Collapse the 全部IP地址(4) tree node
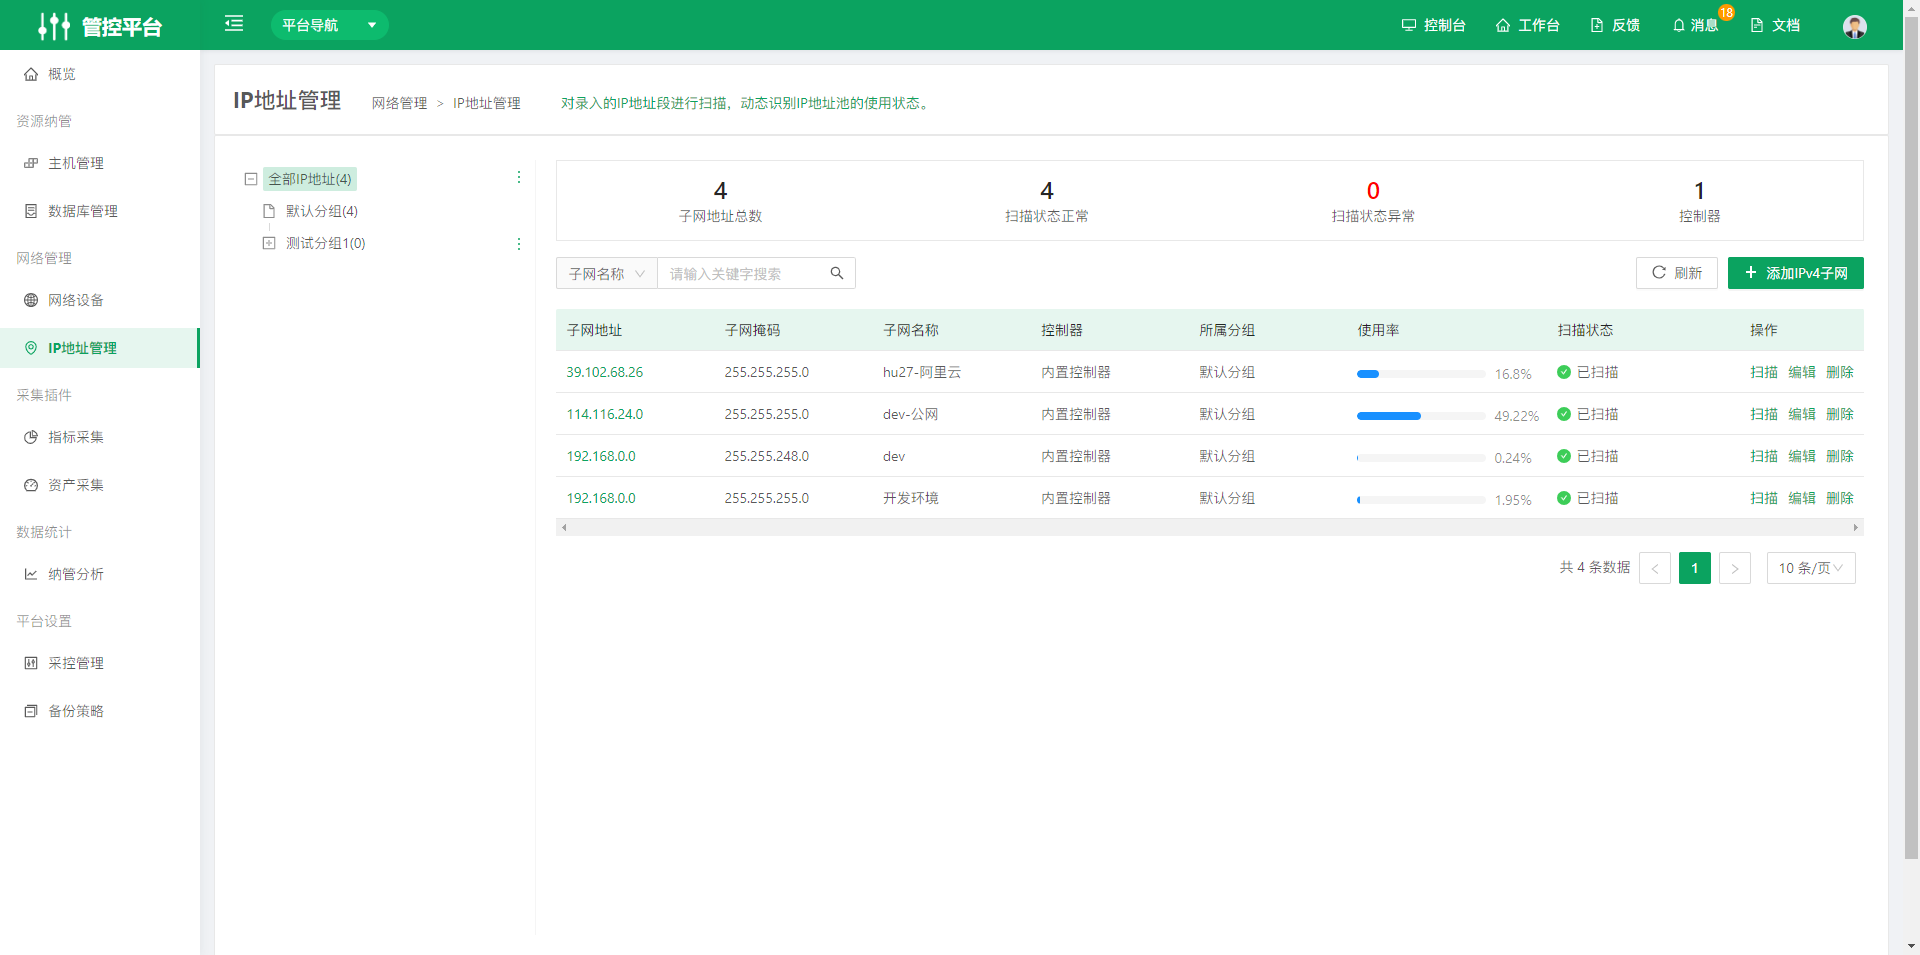Screen dimensions: 1920x955 [x=251, y=179]
